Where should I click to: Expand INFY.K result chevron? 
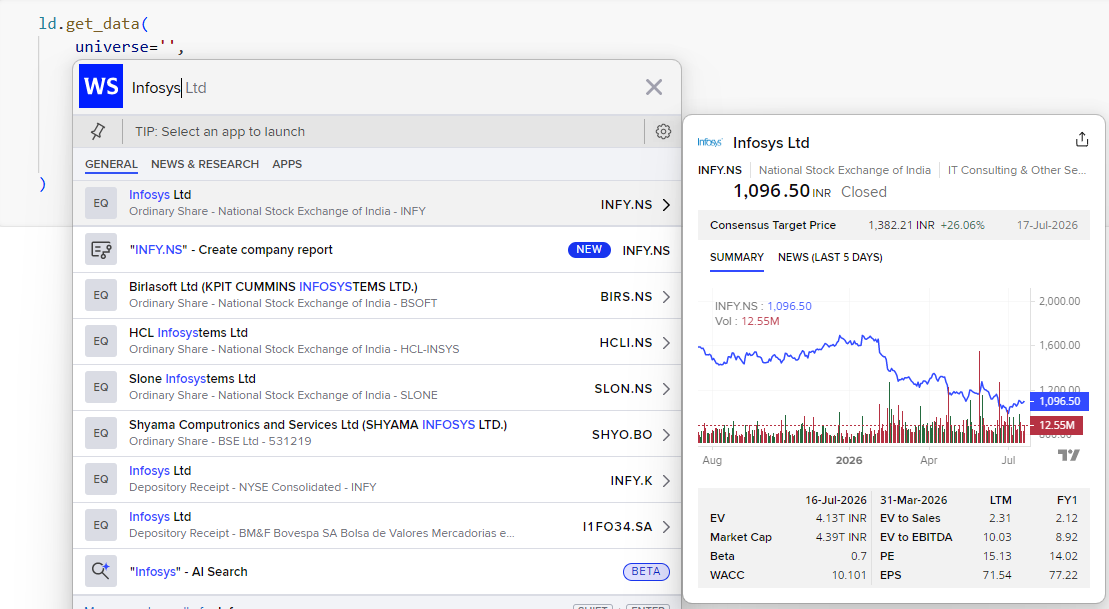(x=666, y=480)
